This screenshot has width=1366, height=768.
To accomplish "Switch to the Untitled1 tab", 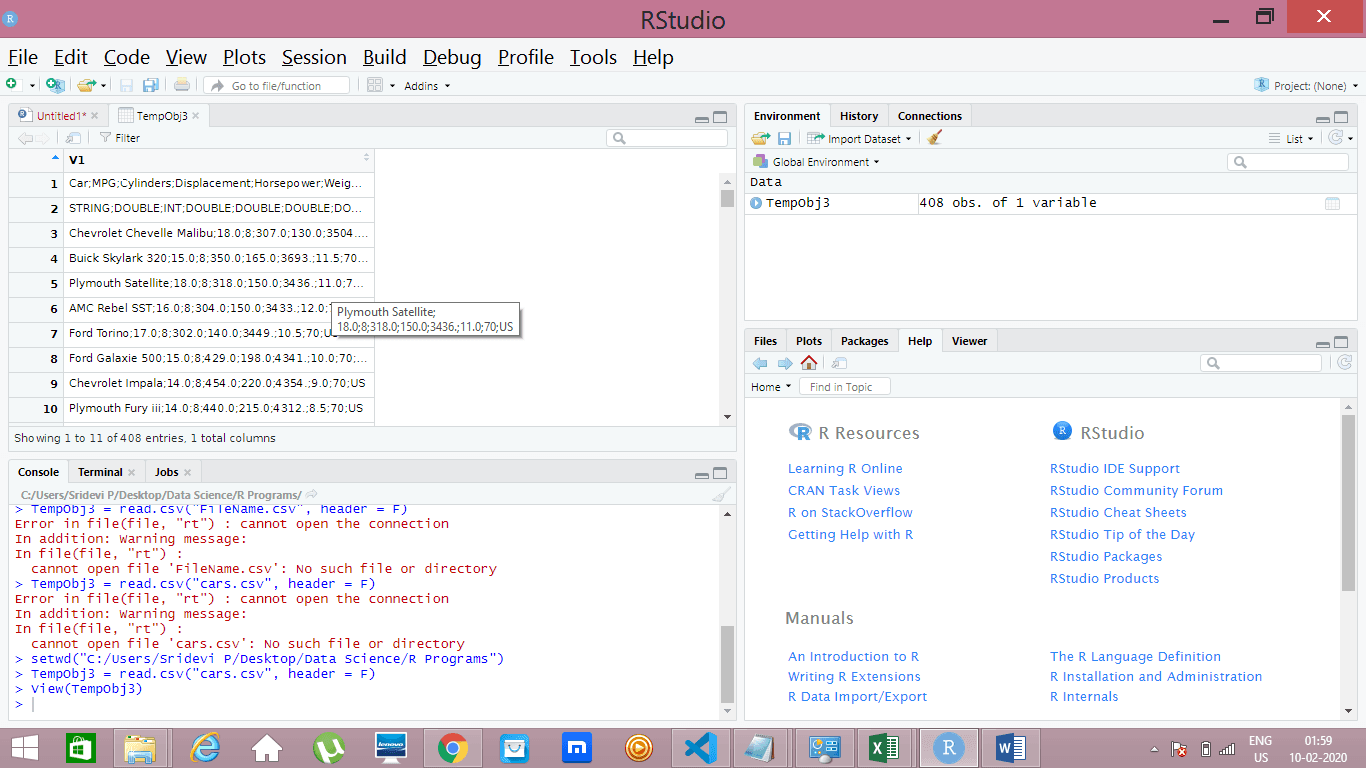I will tap(60, 116).
